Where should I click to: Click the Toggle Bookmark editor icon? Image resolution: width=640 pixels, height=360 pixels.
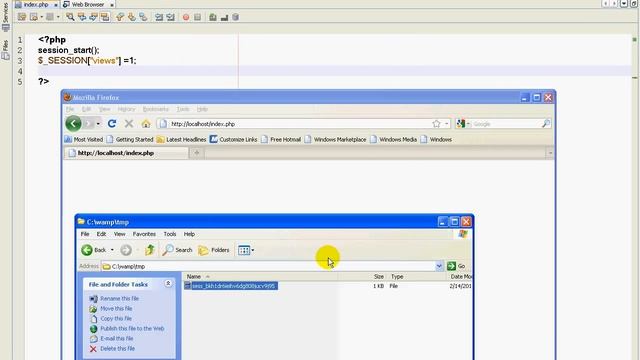click(x=143, y=17)
